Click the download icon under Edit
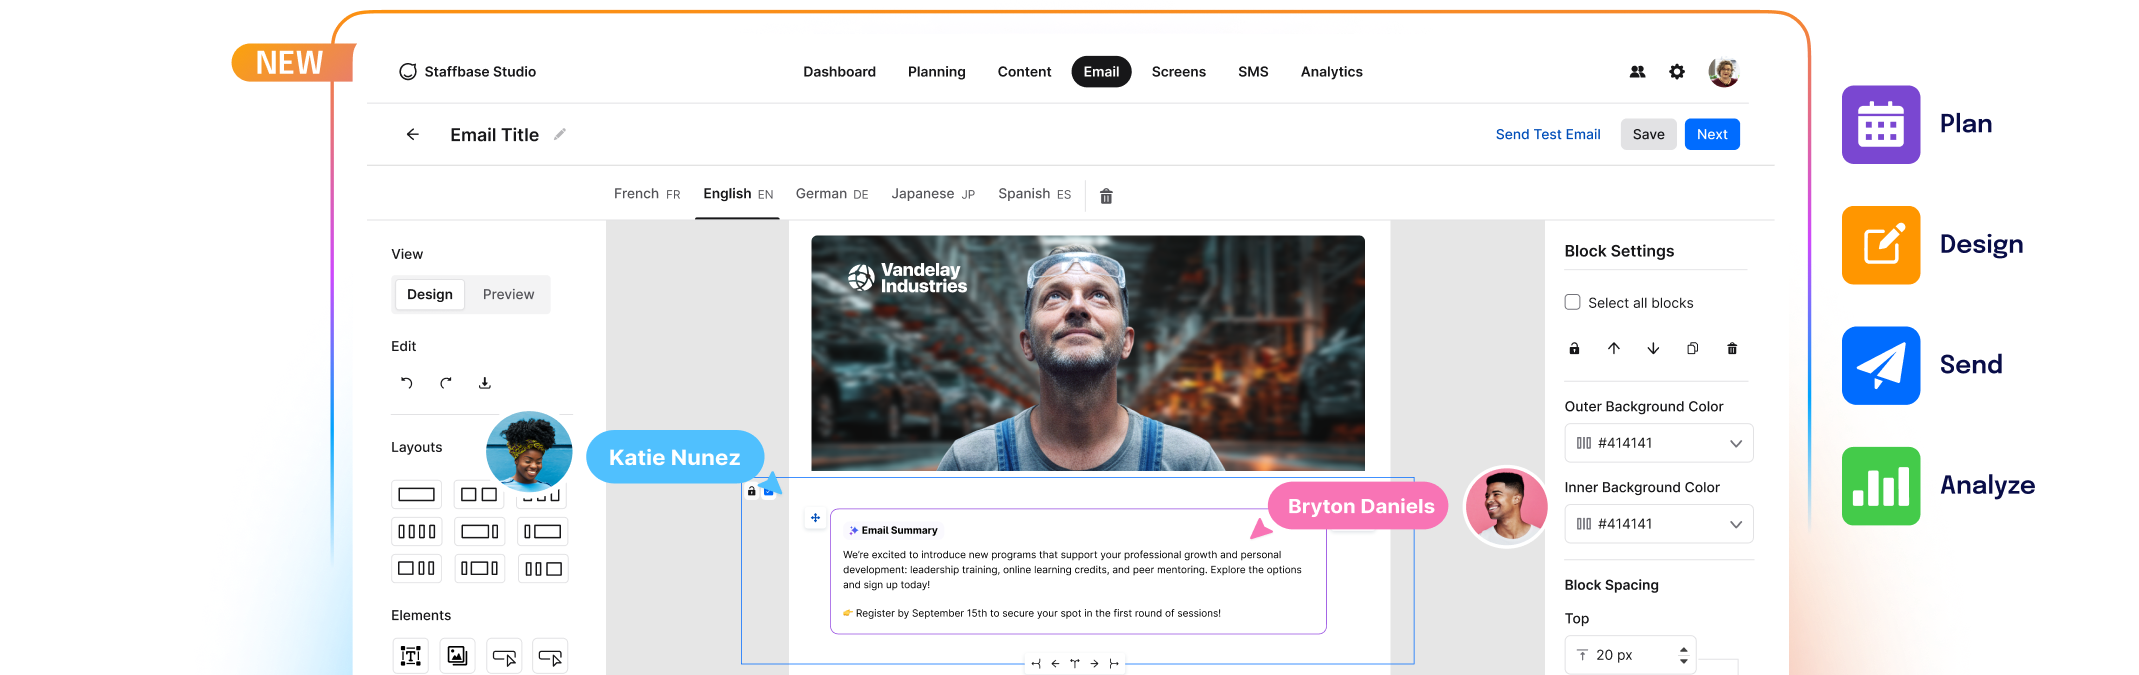2139x675 pixels. tap(484, 383)
